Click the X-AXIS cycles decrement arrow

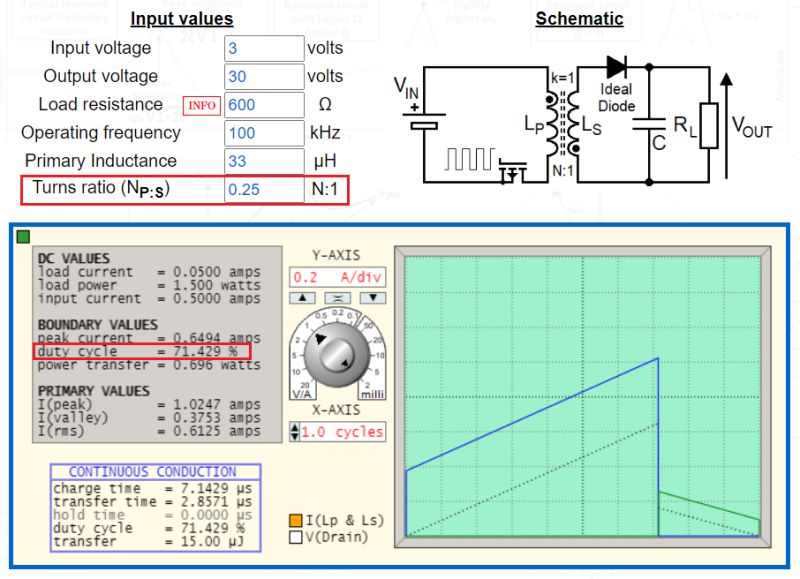tap(295, 437)
